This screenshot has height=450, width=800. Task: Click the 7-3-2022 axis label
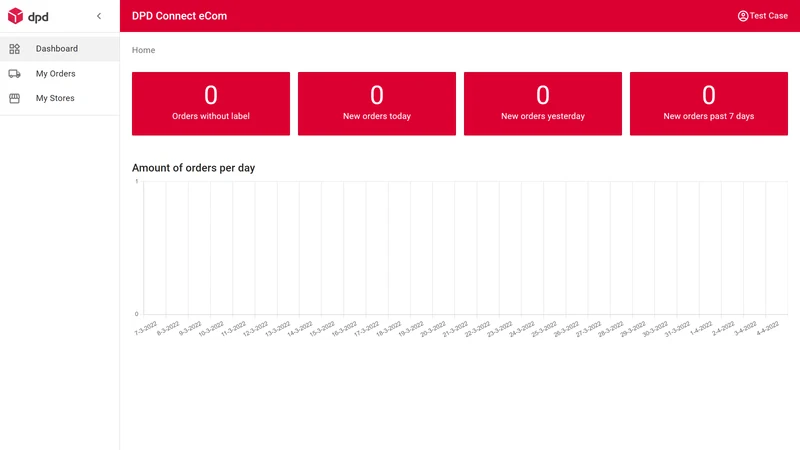point(145,328)
